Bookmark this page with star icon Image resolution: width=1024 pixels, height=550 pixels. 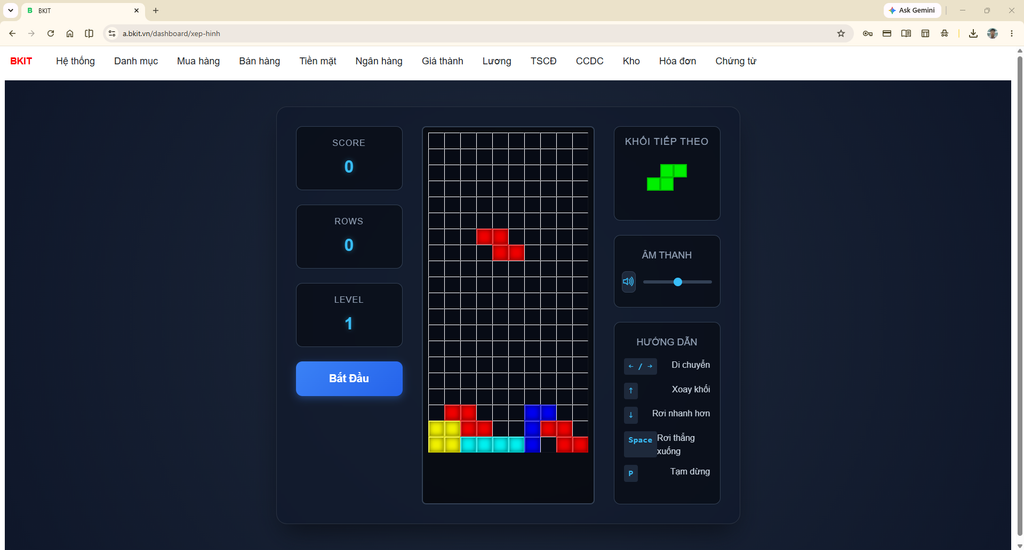[x=841, y=33]
